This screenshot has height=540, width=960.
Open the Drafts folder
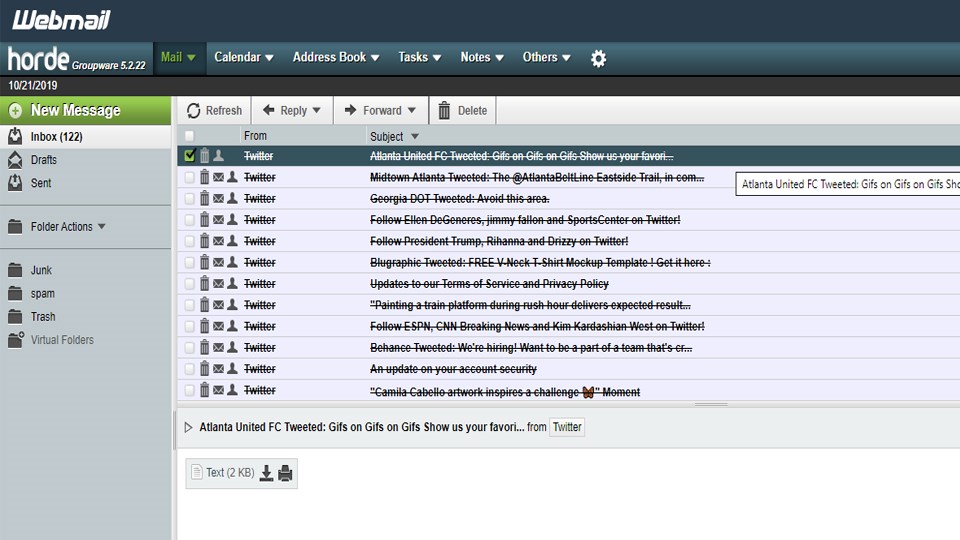tap(43, 160)
